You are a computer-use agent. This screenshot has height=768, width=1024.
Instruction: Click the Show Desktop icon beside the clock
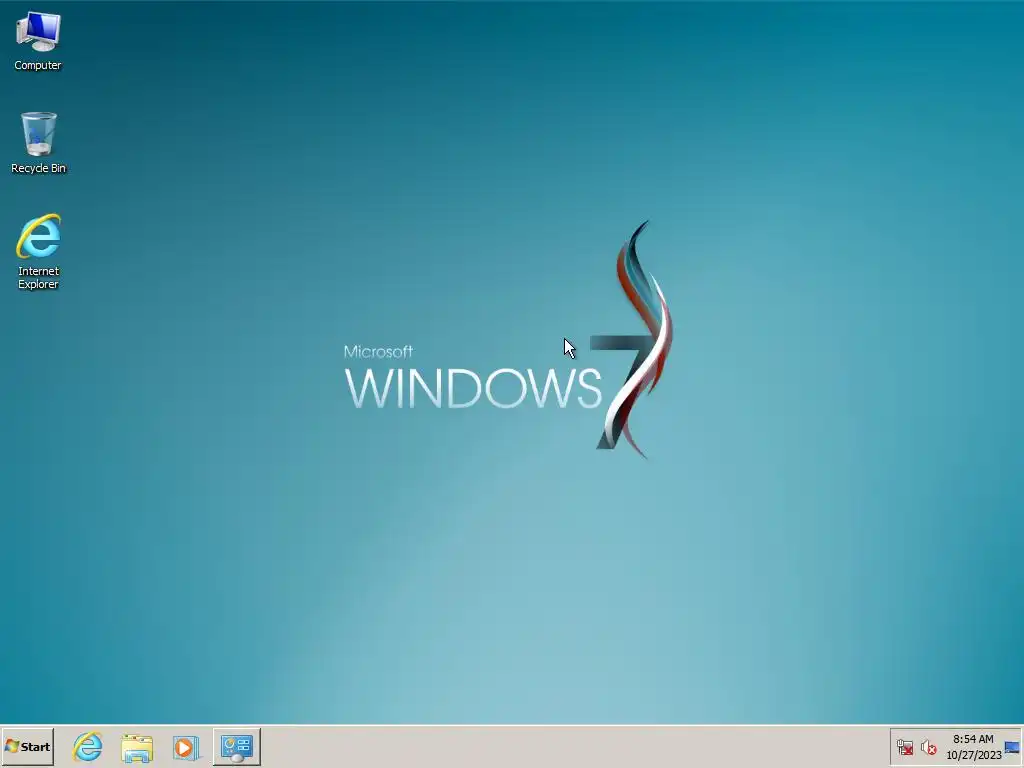point(1012,747)
